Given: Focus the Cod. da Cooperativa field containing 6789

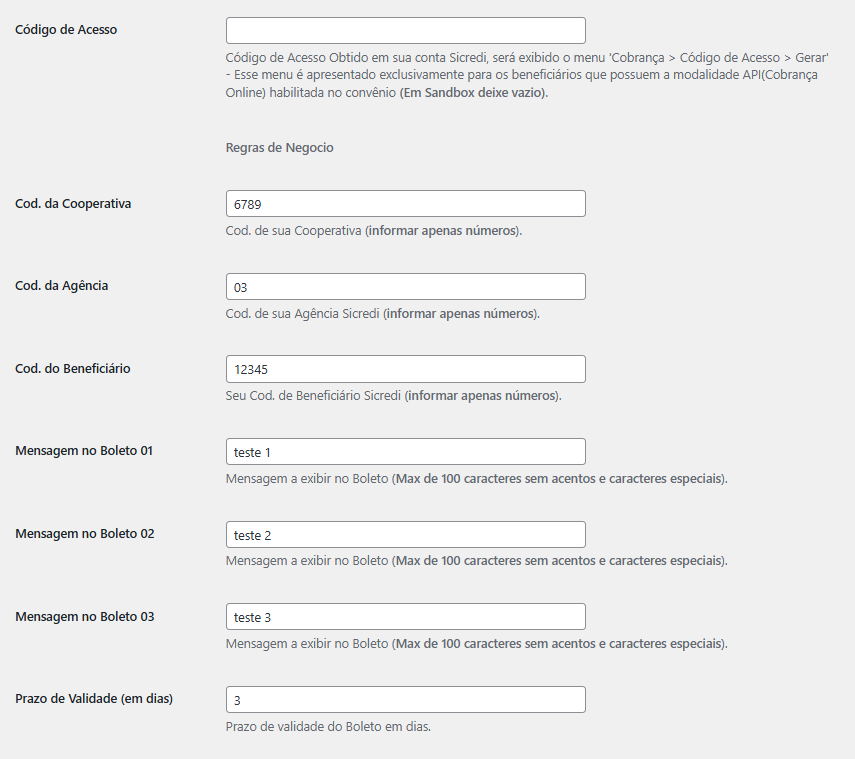Looking at the screenshot, I should [x=405, y=204].
